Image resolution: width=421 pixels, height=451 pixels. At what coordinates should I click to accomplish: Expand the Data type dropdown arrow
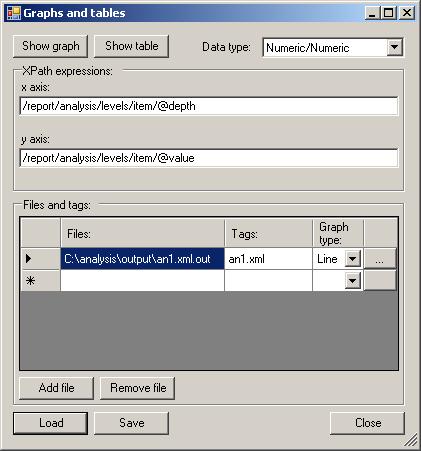pos(394,47)
